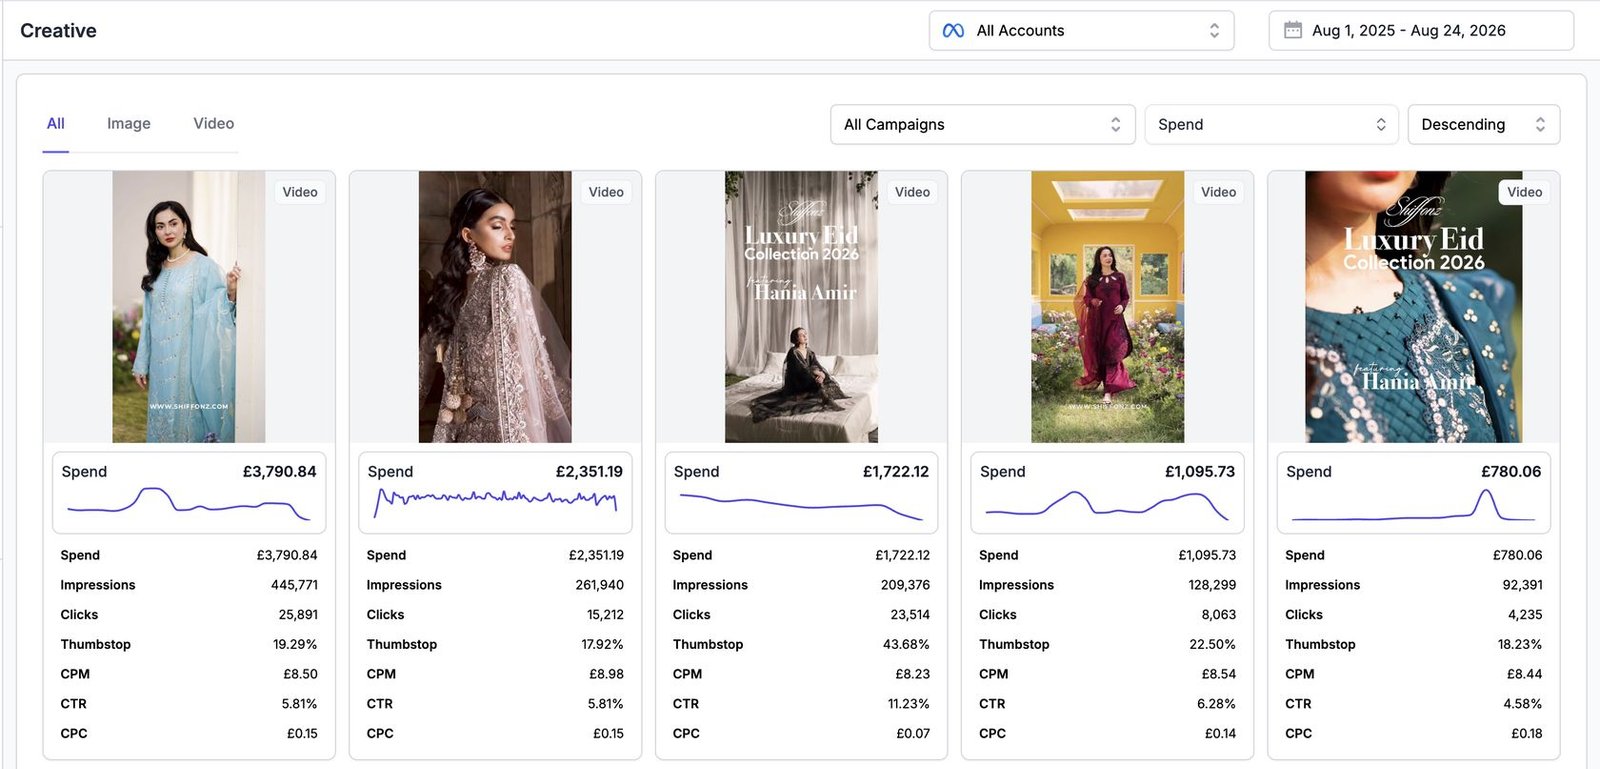Open the All Accounts dropdown
The image size is (1600, 769).
click(1081, 31)
